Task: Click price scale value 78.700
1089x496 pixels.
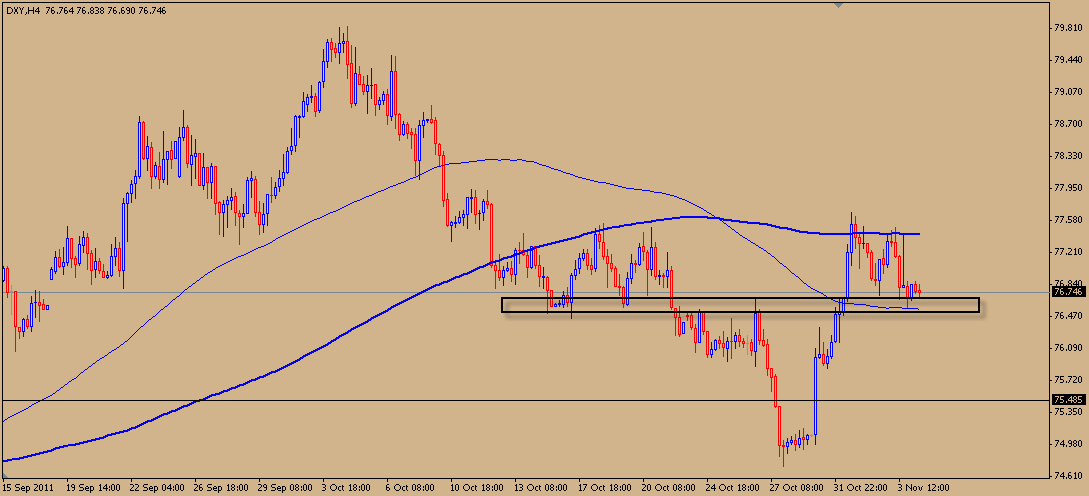Action: click(1069, 124)
